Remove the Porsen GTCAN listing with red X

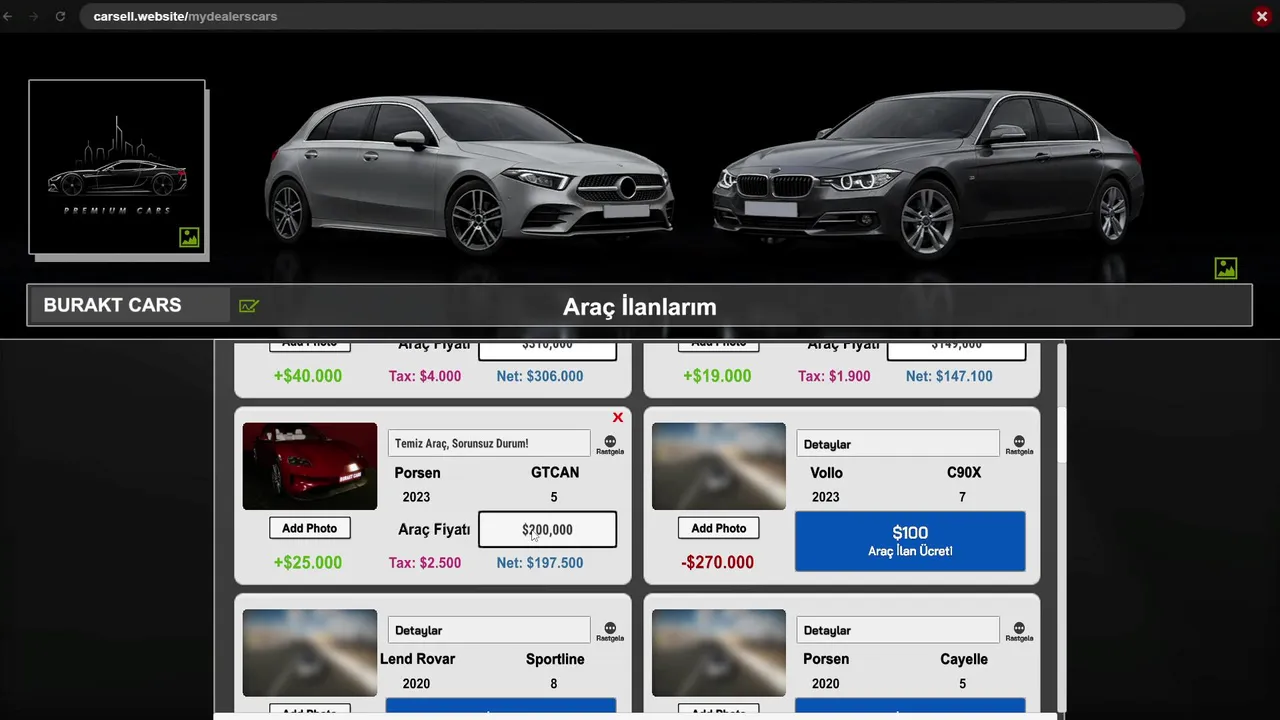coord(617,417)
